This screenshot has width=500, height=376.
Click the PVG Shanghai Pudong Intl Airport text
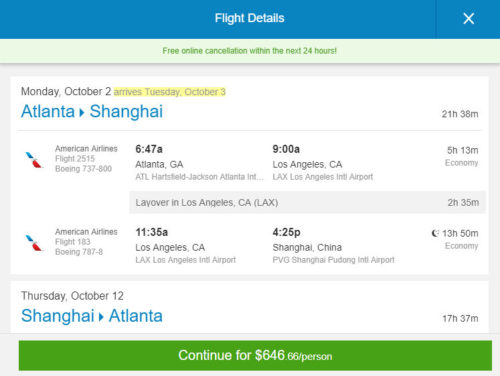[333, 260]
